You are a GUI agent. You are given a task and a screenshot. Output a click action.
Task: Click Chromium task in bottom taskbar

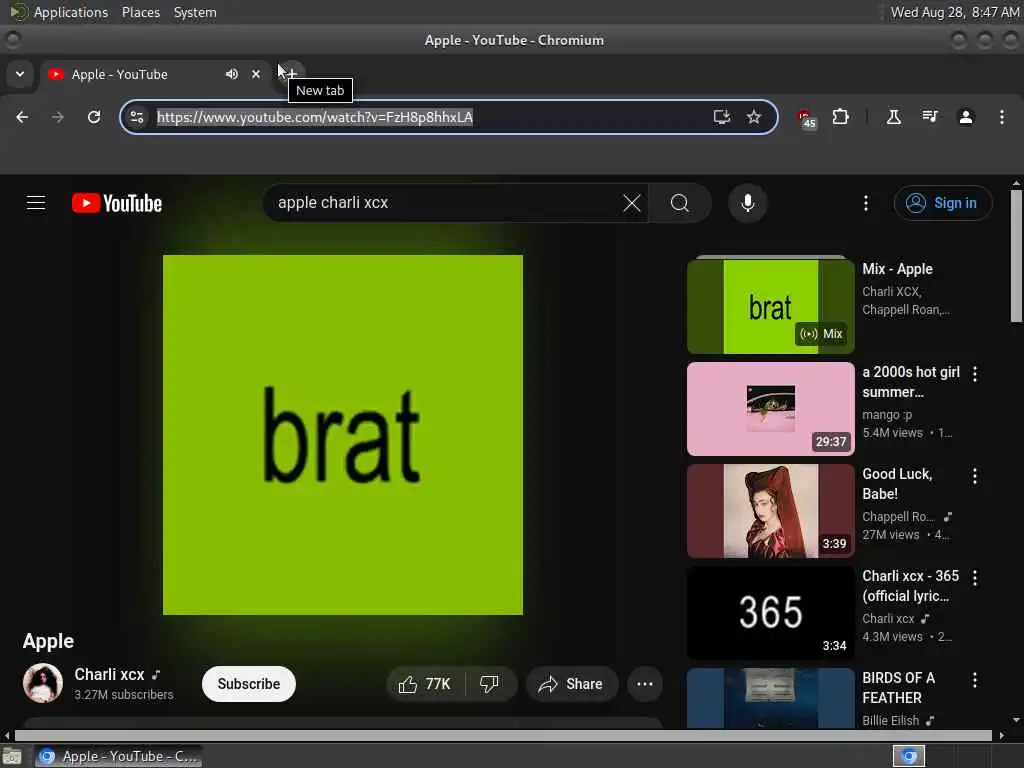click(x=118, y=756)
